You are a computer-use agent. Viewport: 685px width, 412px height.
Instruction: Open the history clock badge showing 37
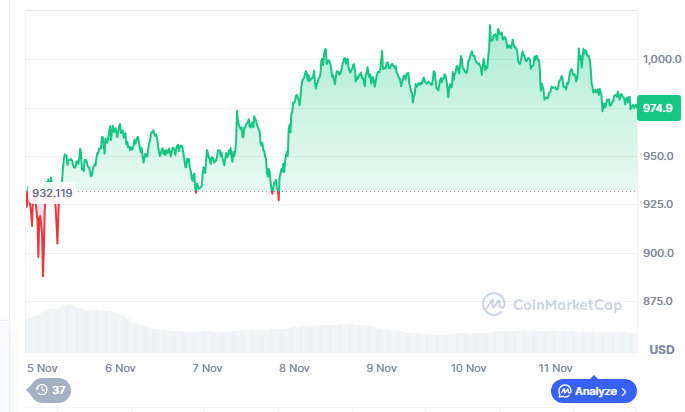point(49,390)
